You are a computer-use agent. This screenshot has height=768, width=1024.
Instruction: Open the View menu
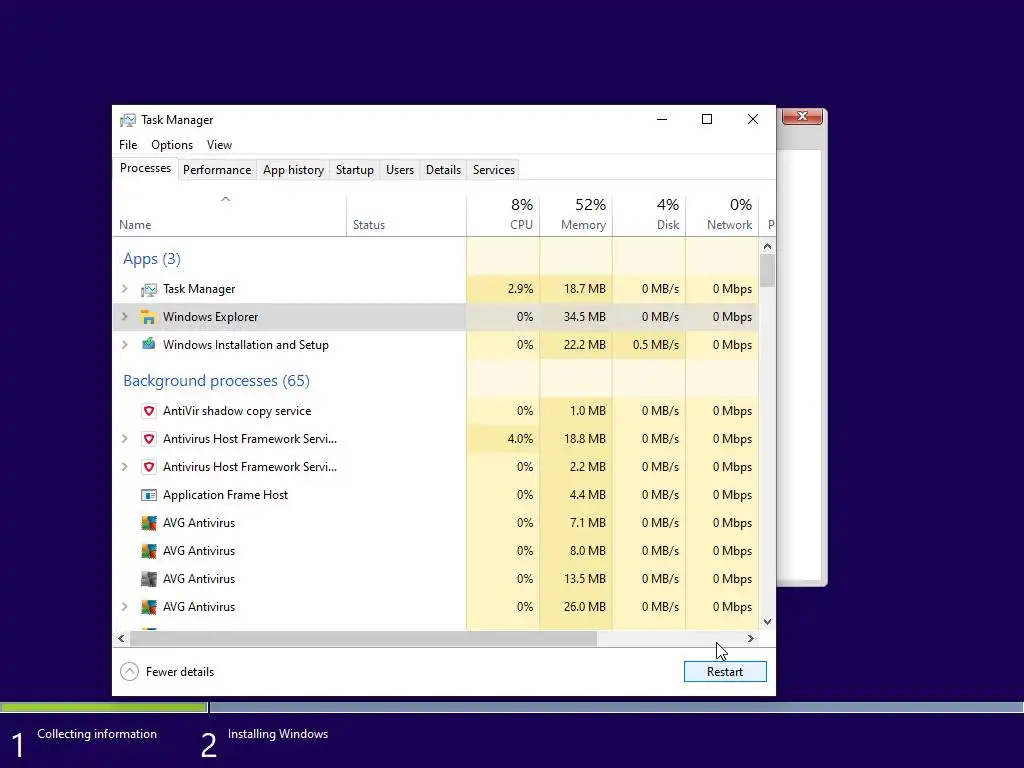point(219,145)
